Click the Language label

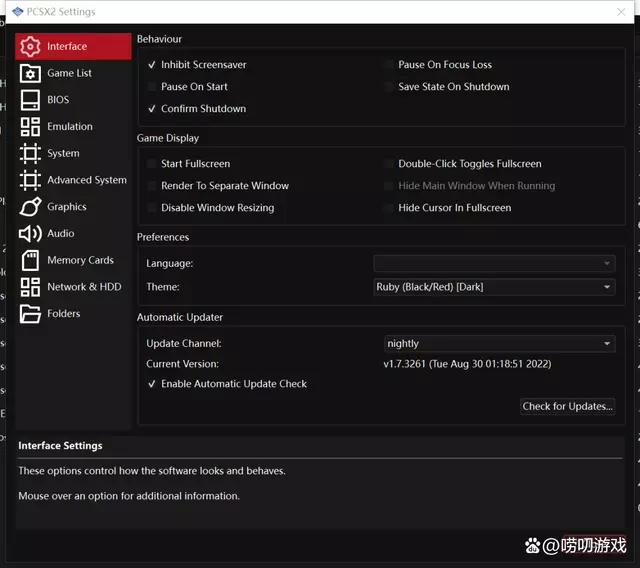[x=170, y=264]
